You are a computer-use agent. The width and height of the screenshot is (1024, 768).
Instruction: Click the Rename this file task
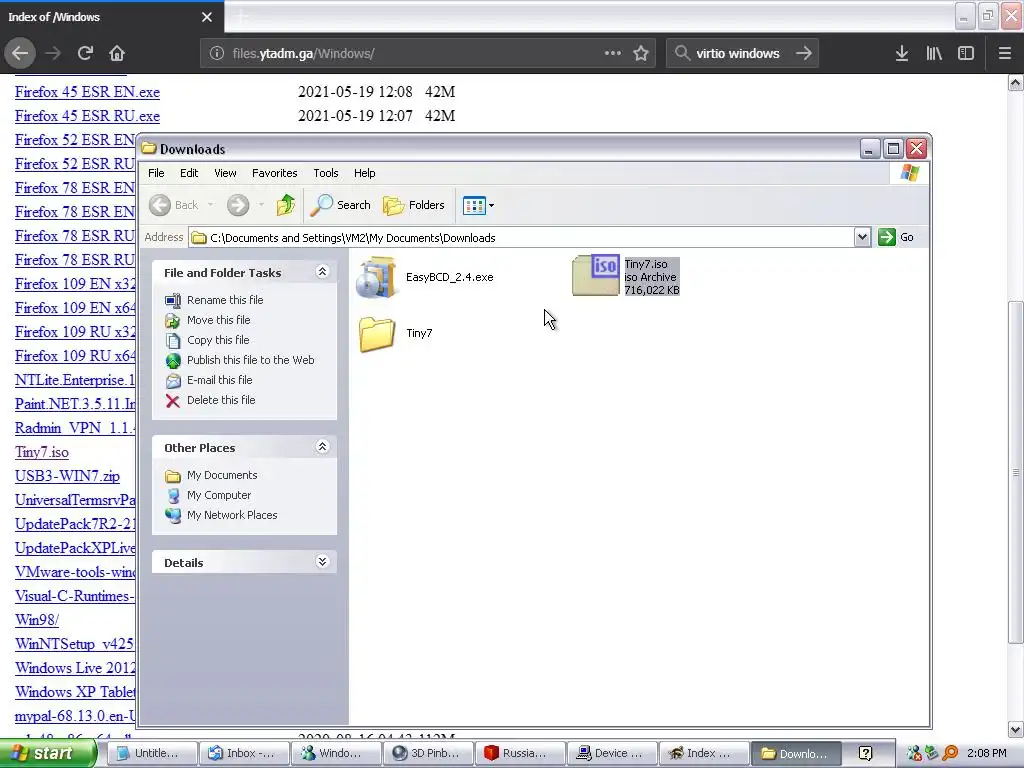225,300
